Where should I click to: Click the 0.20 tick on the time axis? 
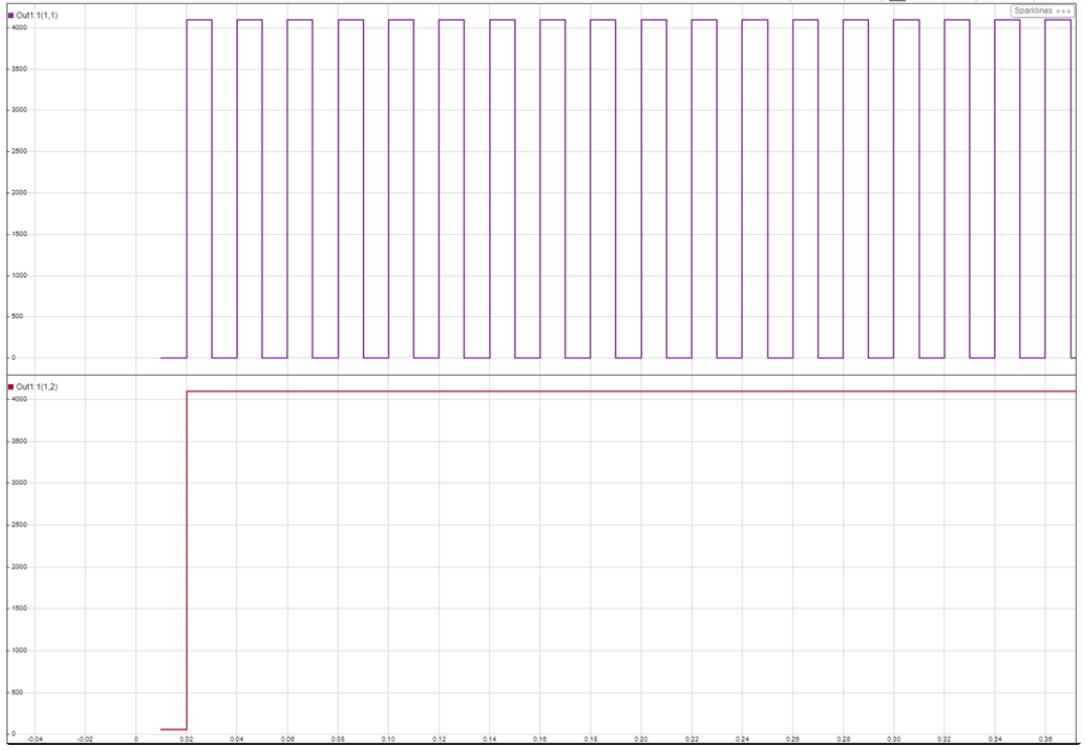pyautogui.click(x=641, y=739)
